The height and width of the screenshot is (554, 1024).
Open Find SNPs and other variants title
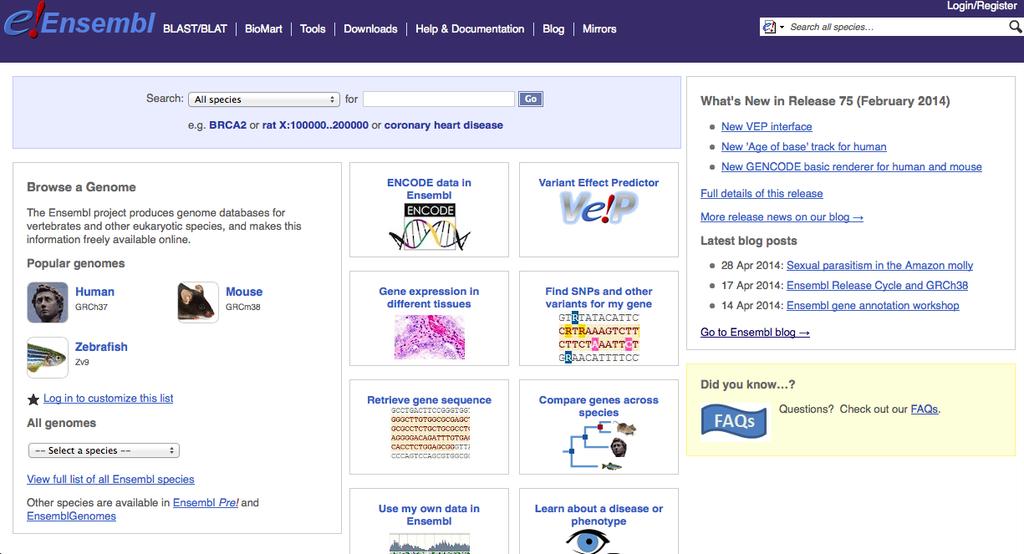pos(599,297)
